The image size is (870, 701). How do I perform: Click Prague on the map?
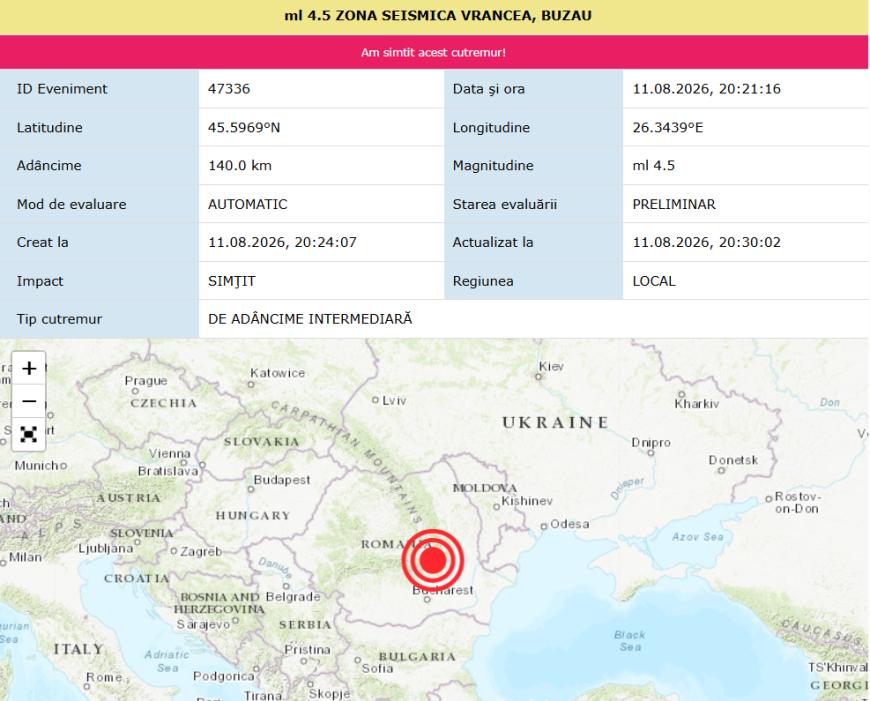146,381
